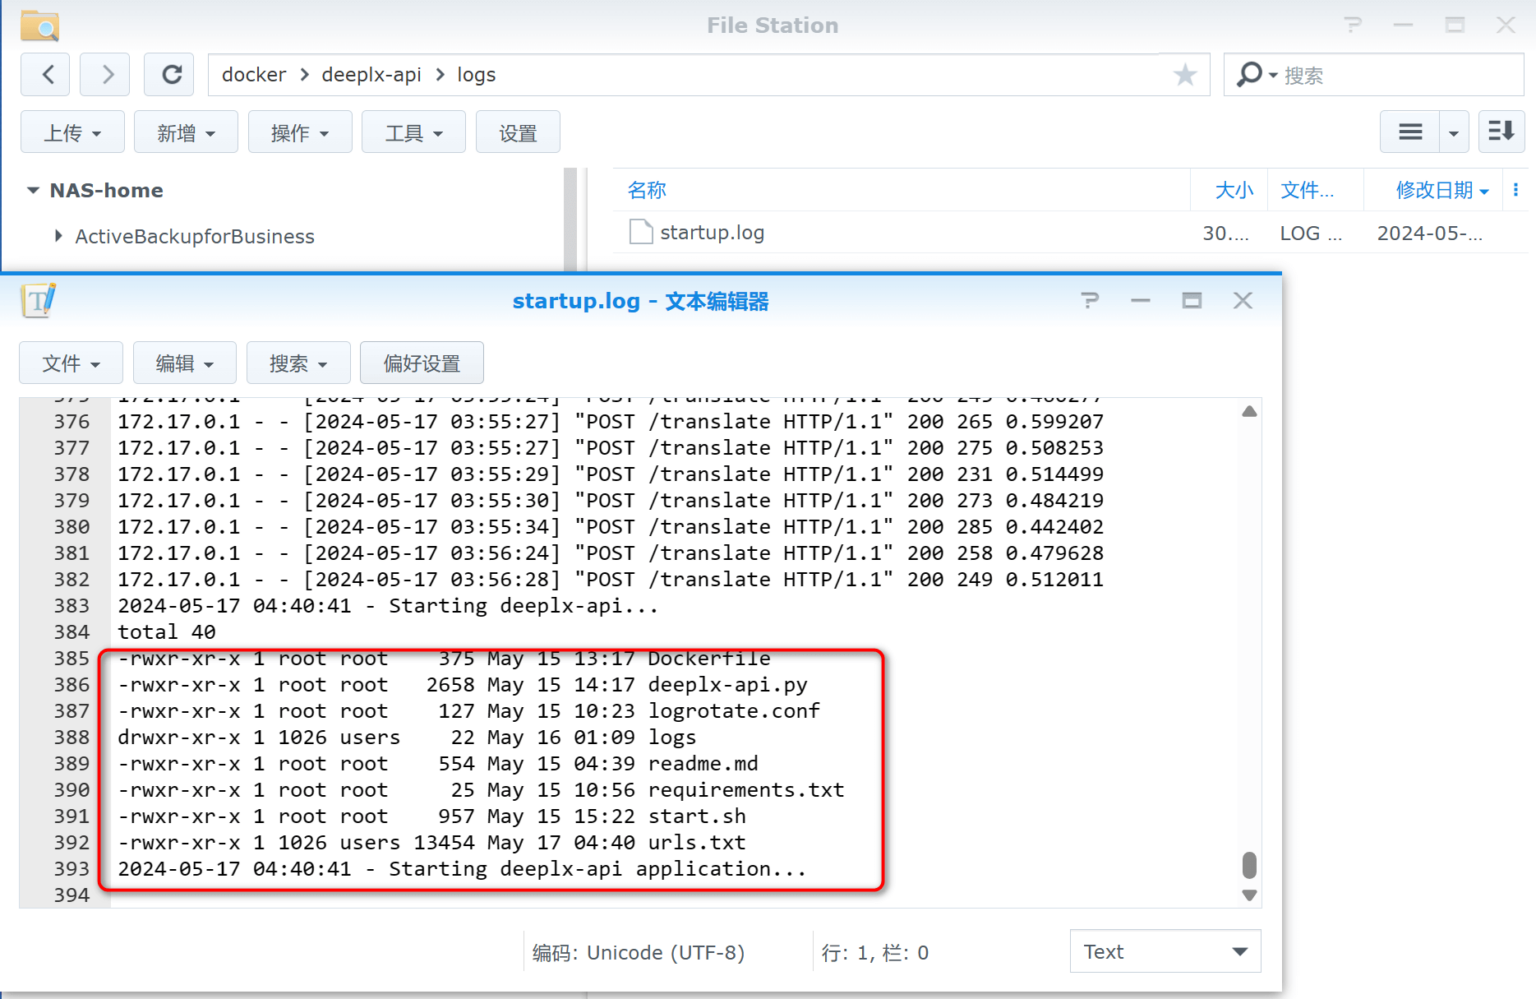Expand the ActiveBackupforBusiness folder
Viewport: 1536px width, 999px height.
[x=57, y=236]
